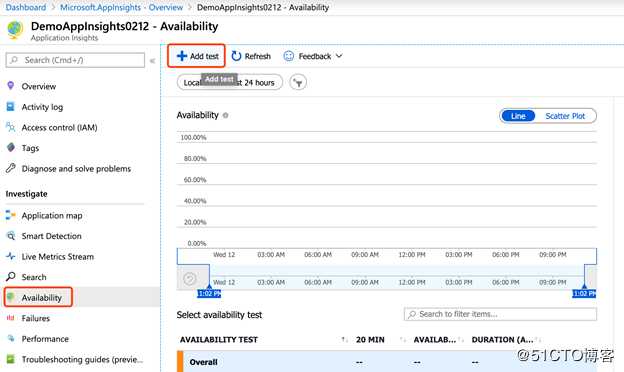Image resolution: width=624 pixels, height=372 pixels.
Task: Open the Smart Detection page
Action: click(x=51, y=236)
